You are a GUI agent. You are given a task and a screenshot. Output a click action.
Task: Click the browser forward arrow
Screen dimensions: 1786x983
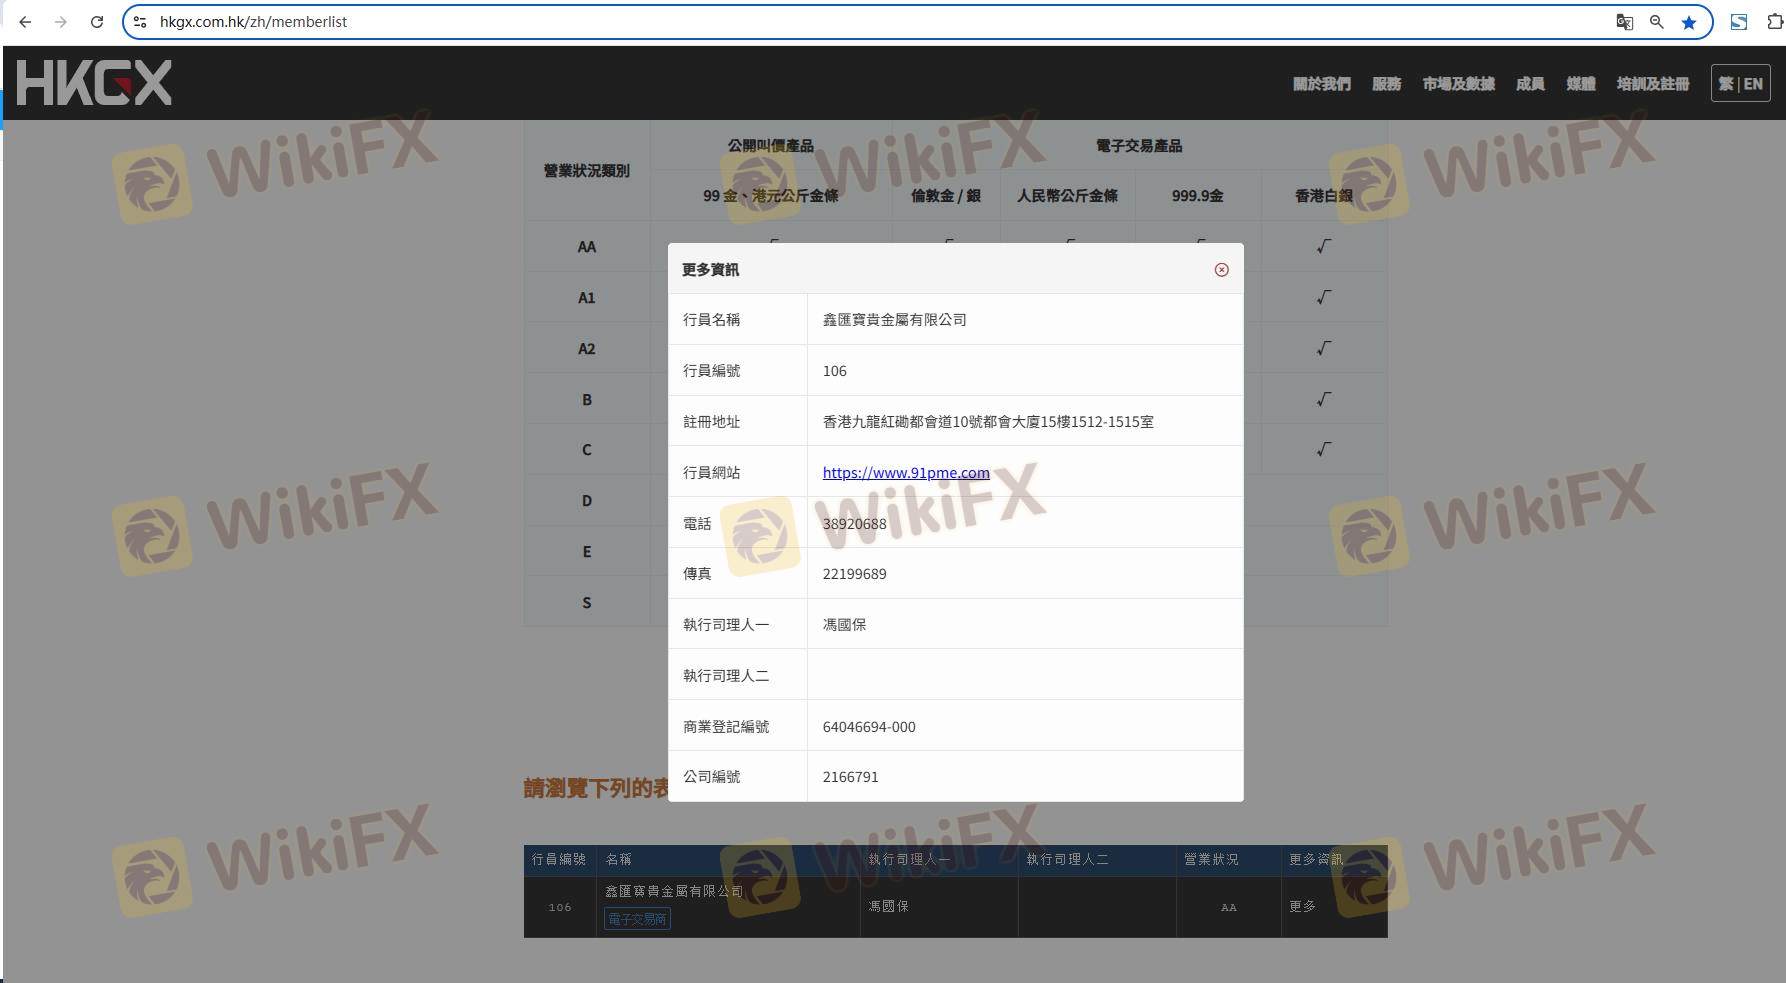61,22
